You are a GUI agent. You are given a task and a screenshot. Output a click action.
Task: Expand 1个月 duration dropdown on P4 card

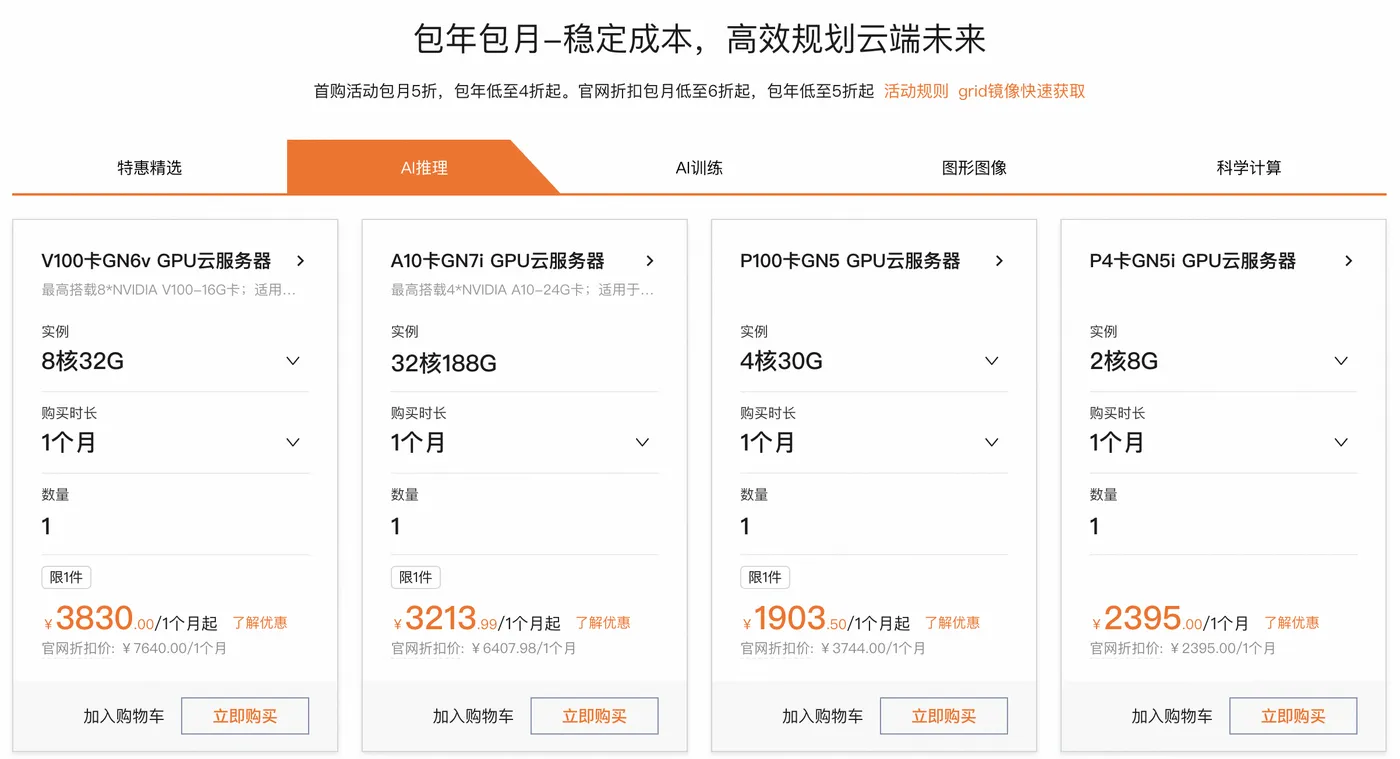click(x=1341, y=442)
